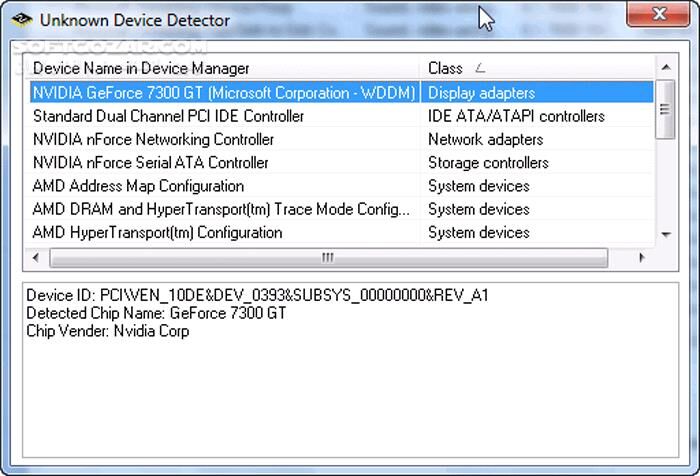Choose NVIDIA nForce Serial ATA Controller
This screenshot has height=476, width=700.
click(150, 162)
